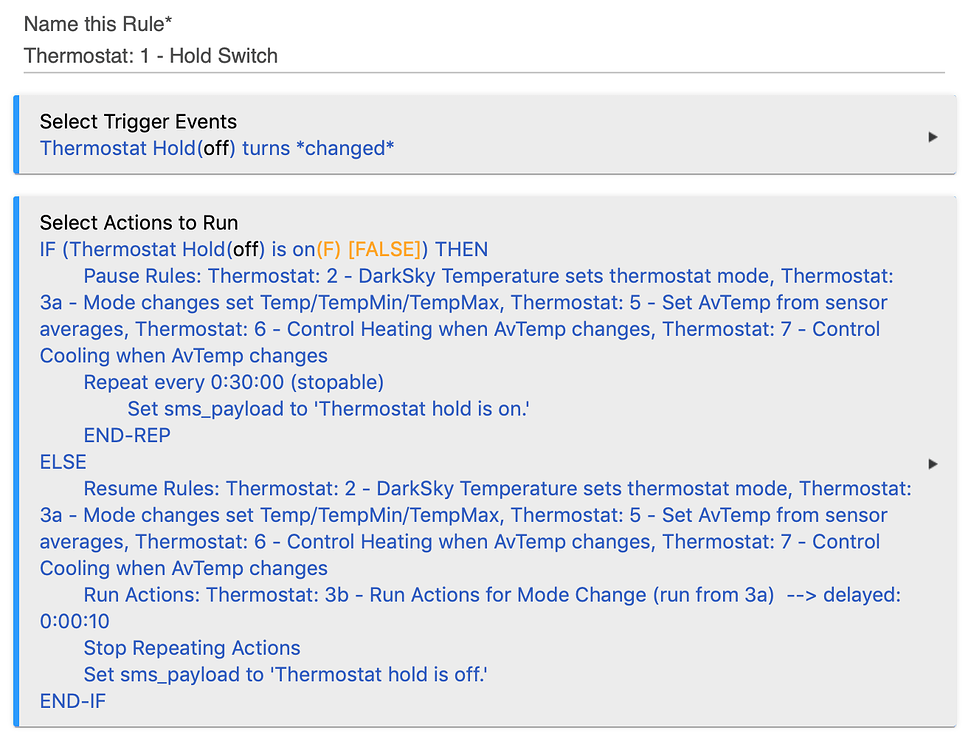Select the Stop Repeating Actions line
The height and width of the screenshot is (750, 970).
coord(191,648)
